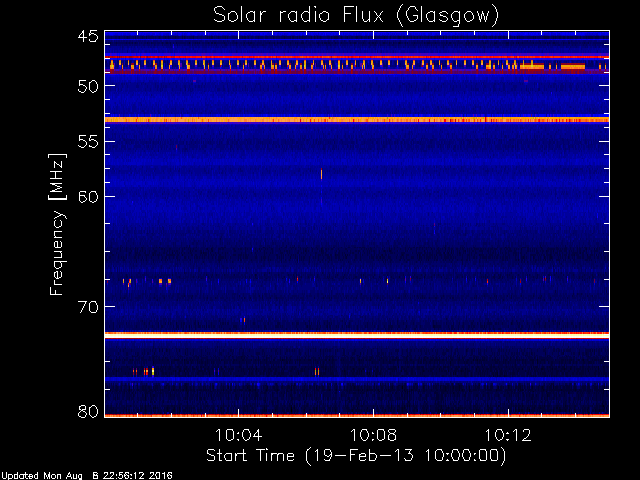
Task: Click the 55 frequency tick label
Action: pyautogui.click(x=88, y=142)
